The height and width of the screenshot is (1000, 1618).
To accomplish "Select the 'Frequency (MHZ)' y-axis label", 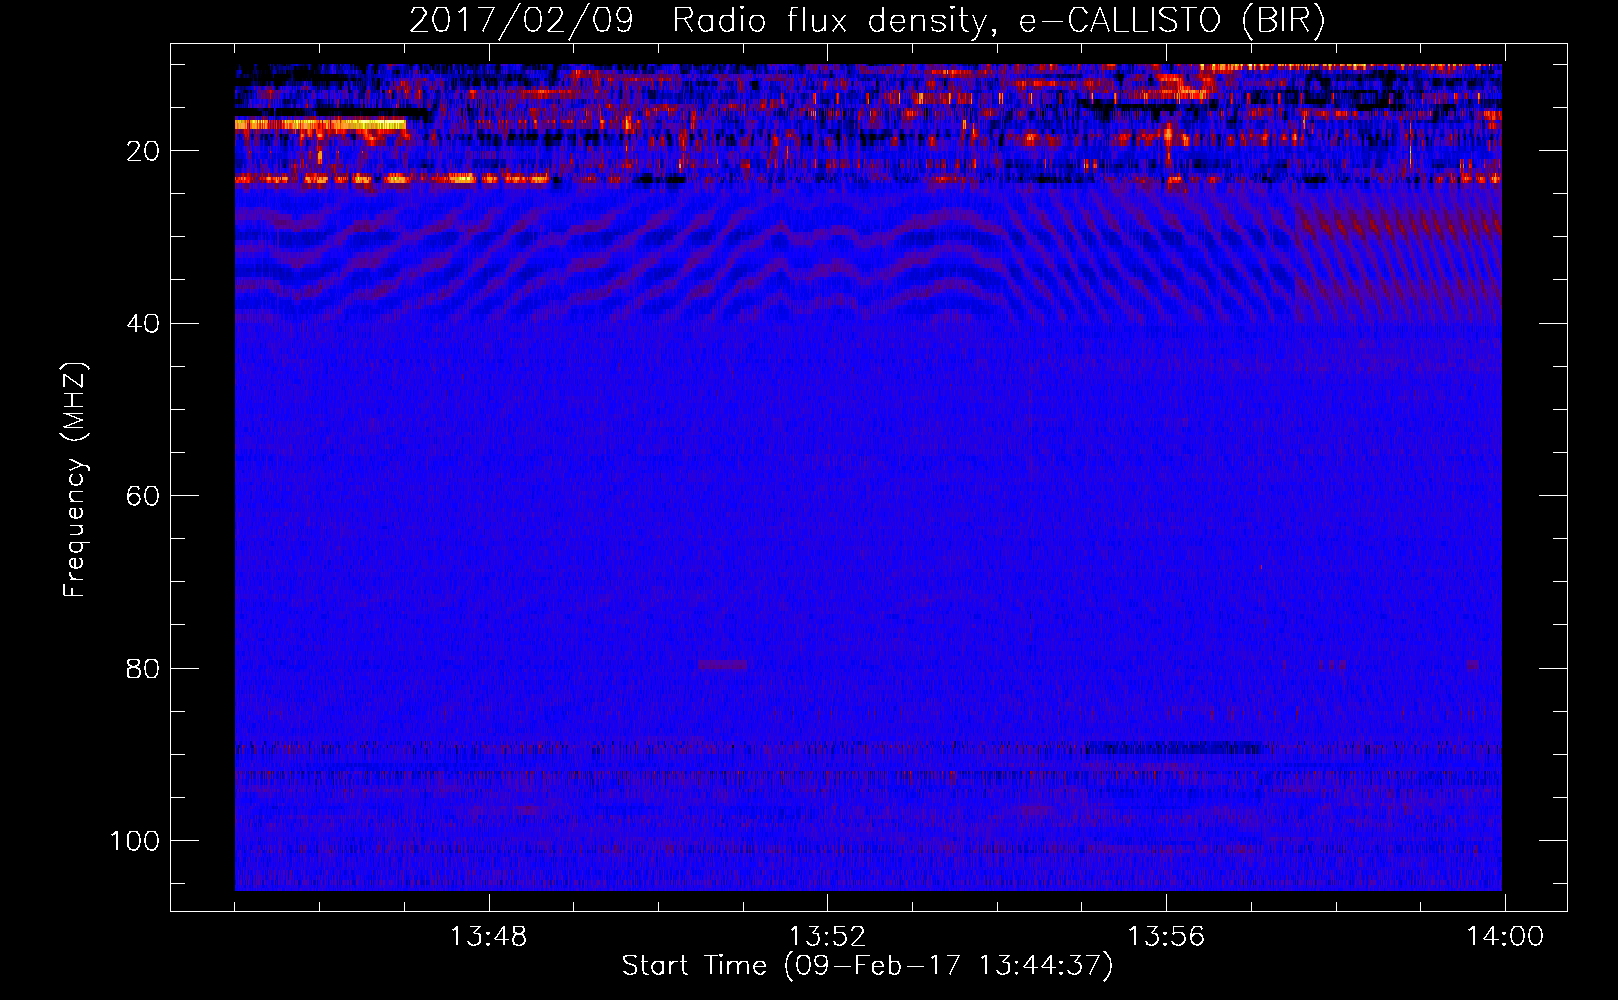I will (75, 480).
